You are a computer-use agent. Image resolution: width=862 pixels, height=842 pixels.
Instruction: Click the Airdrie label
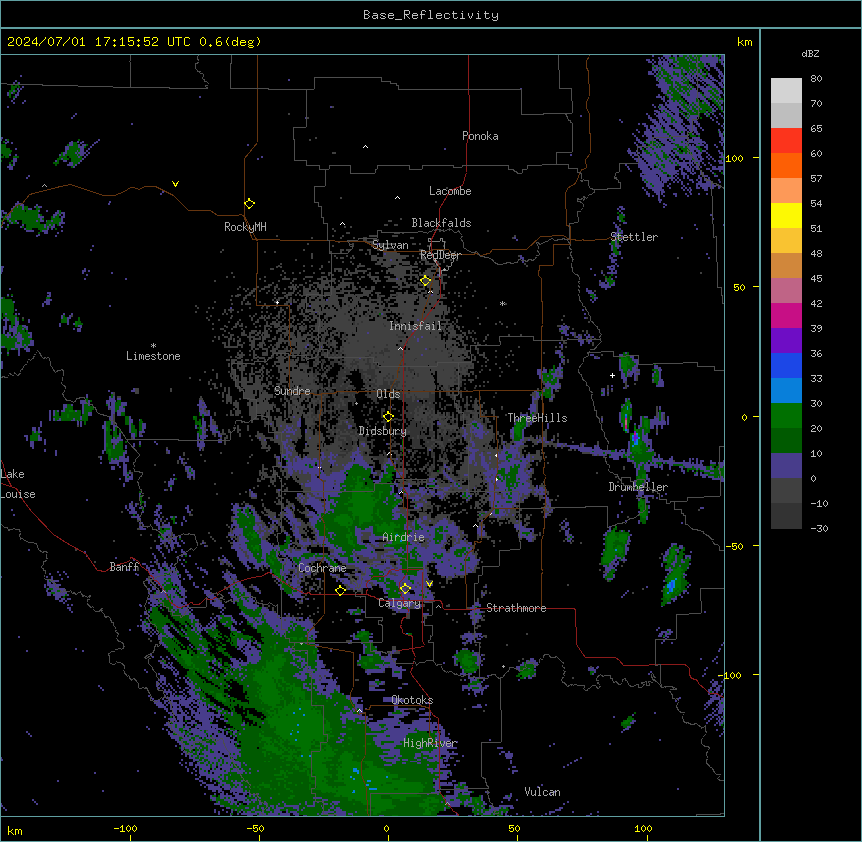click(x=404, y=537)
